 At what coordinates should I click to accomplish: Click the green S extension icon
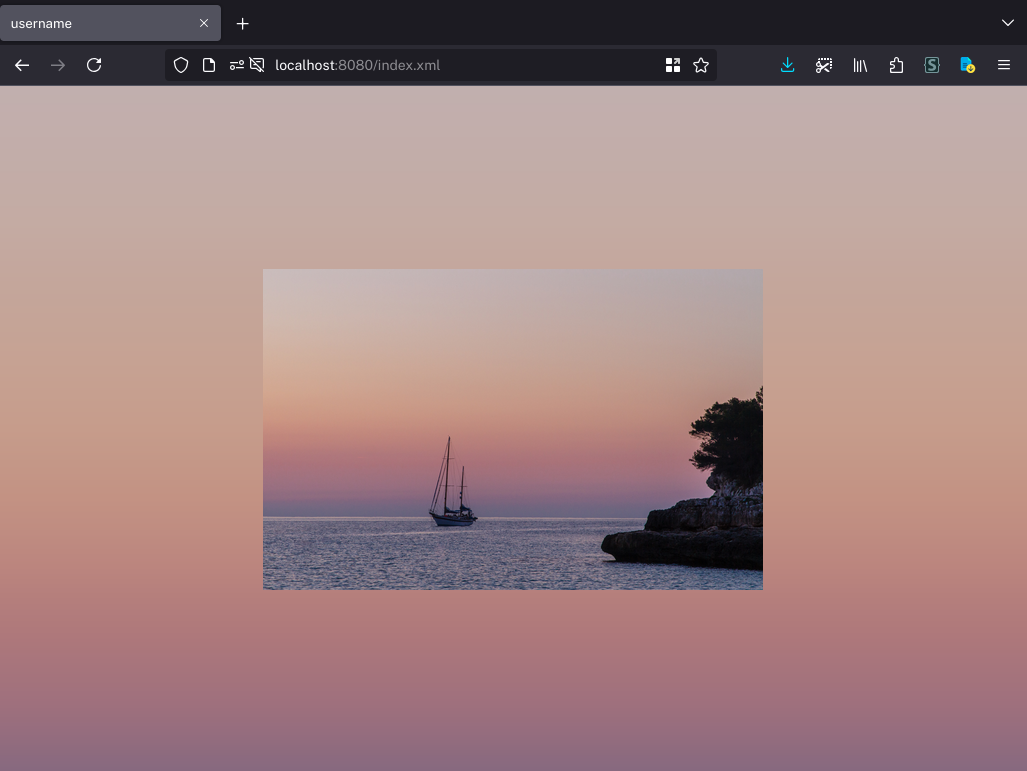[x=932, y=65]
